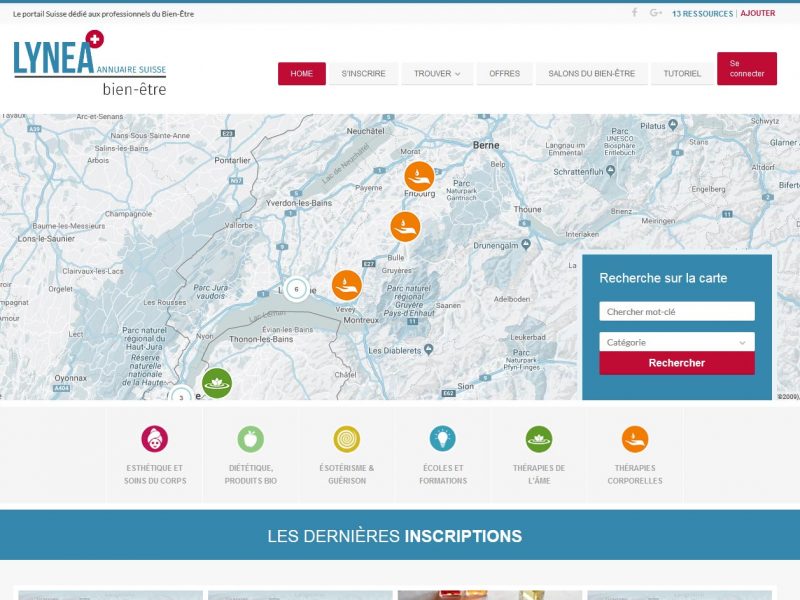Viewport: 800px width, 600px height.
Task: Open the Diététique, produits bio label
Action: [x=251, y=474]
